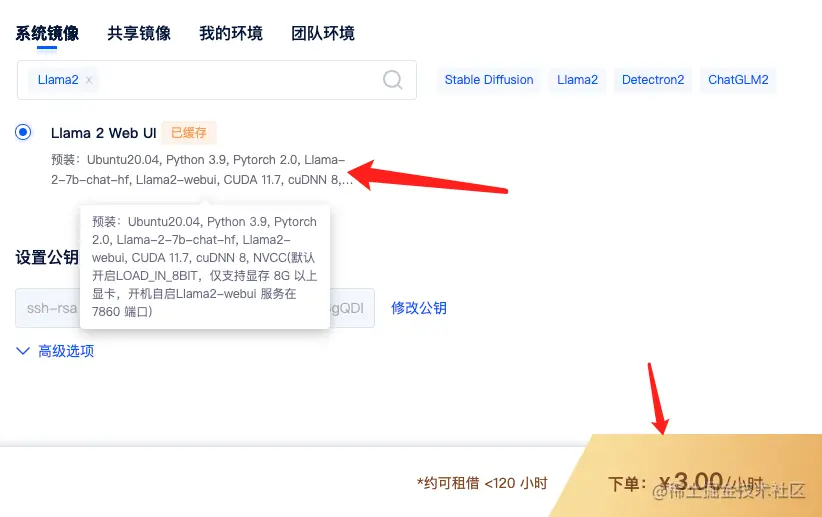Screen dimensions: 822x517
Task: Click the 约可租借 <120 小时 text
Action: [x=482, y=483]
